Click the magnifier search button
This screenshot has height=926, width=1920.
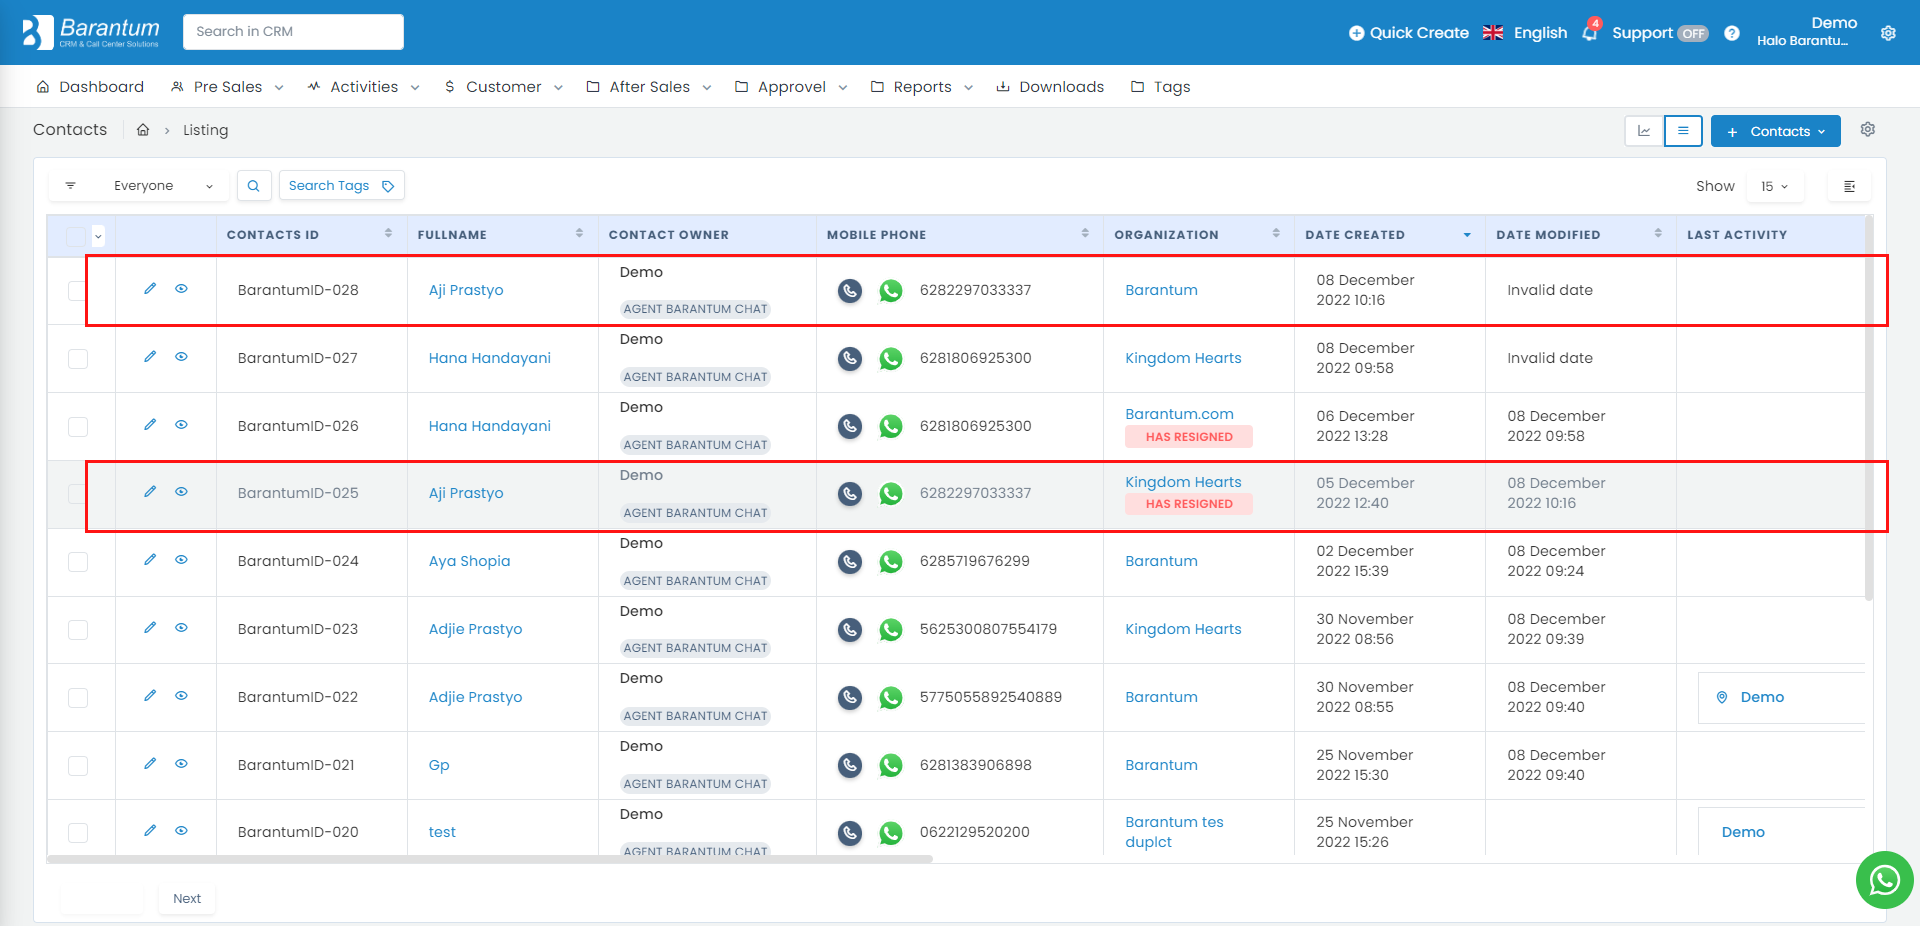coord(254,186)
